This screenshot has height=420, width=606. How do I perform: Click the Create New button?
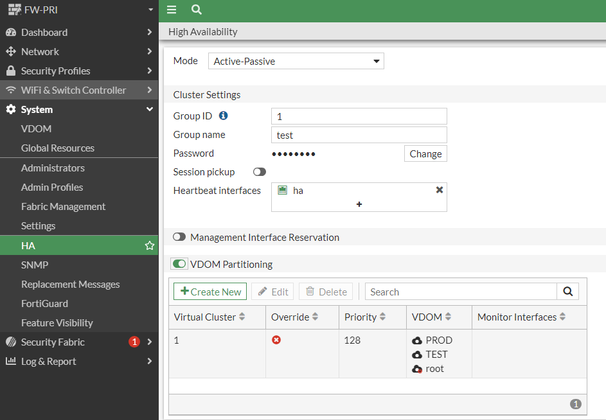[x=210, y=292]
